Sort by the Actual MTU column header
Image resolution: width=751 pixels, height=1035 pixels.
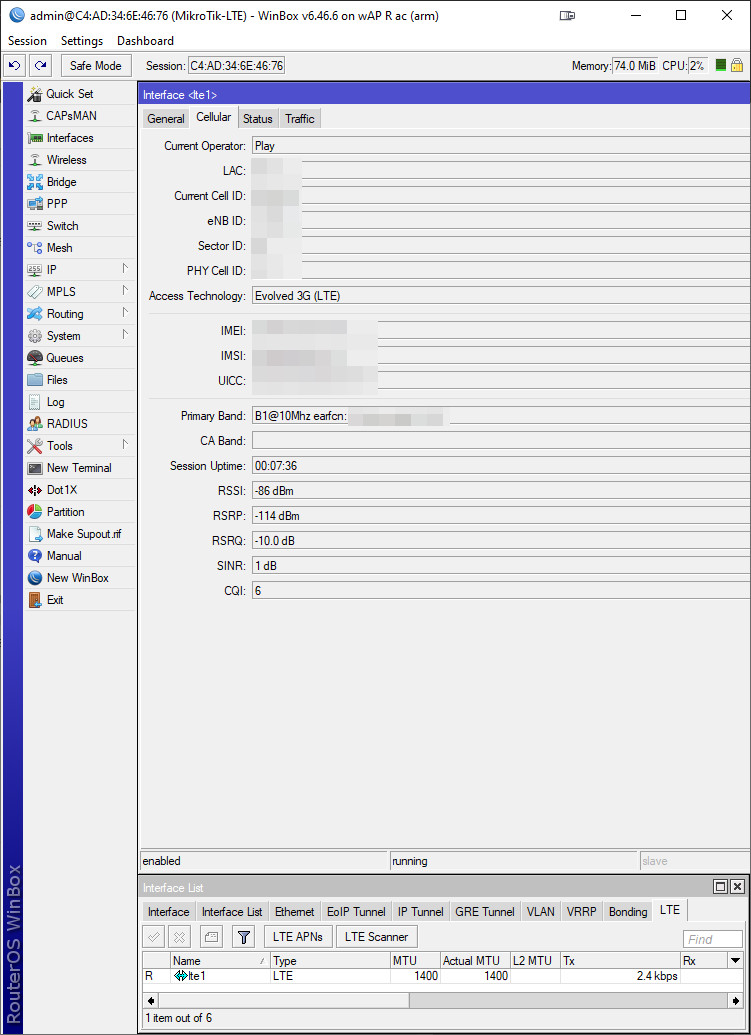click(475, 960)
